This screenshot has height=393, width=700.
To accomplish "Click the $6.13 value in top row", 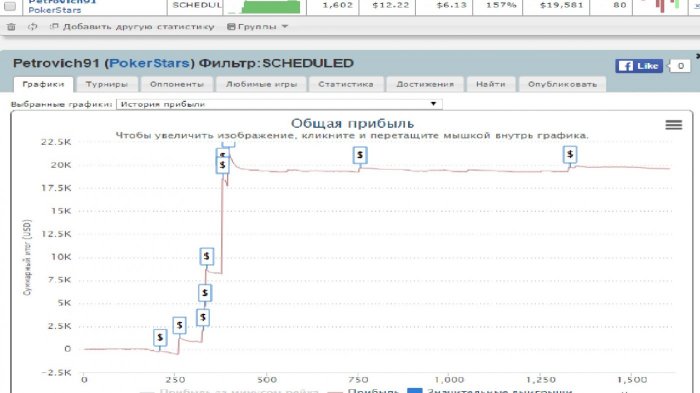I will (451, 5).
